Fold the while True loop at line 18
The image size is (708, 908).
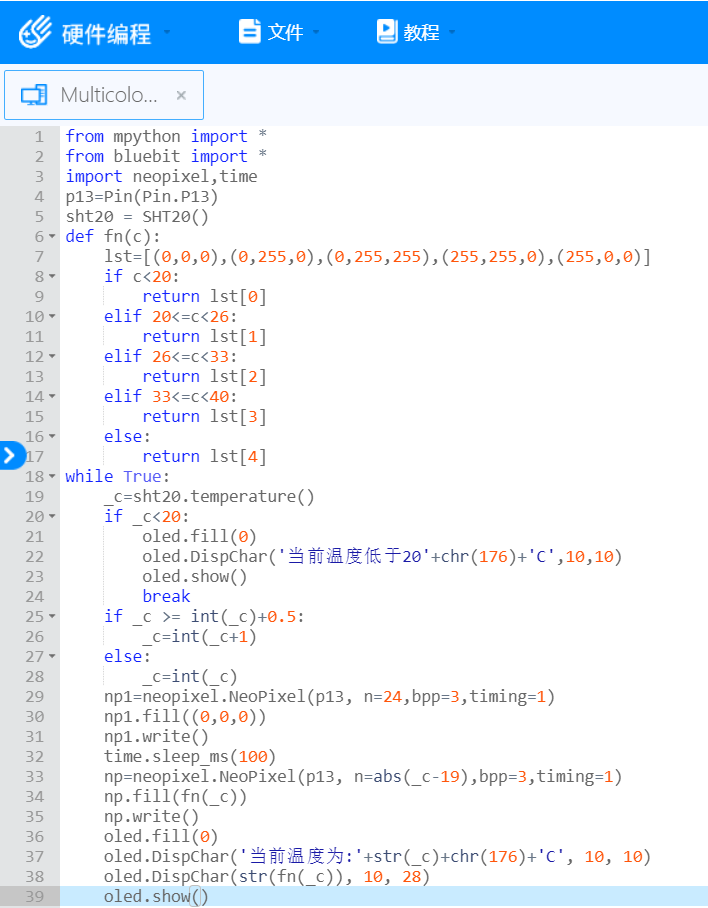coord(52,477)
